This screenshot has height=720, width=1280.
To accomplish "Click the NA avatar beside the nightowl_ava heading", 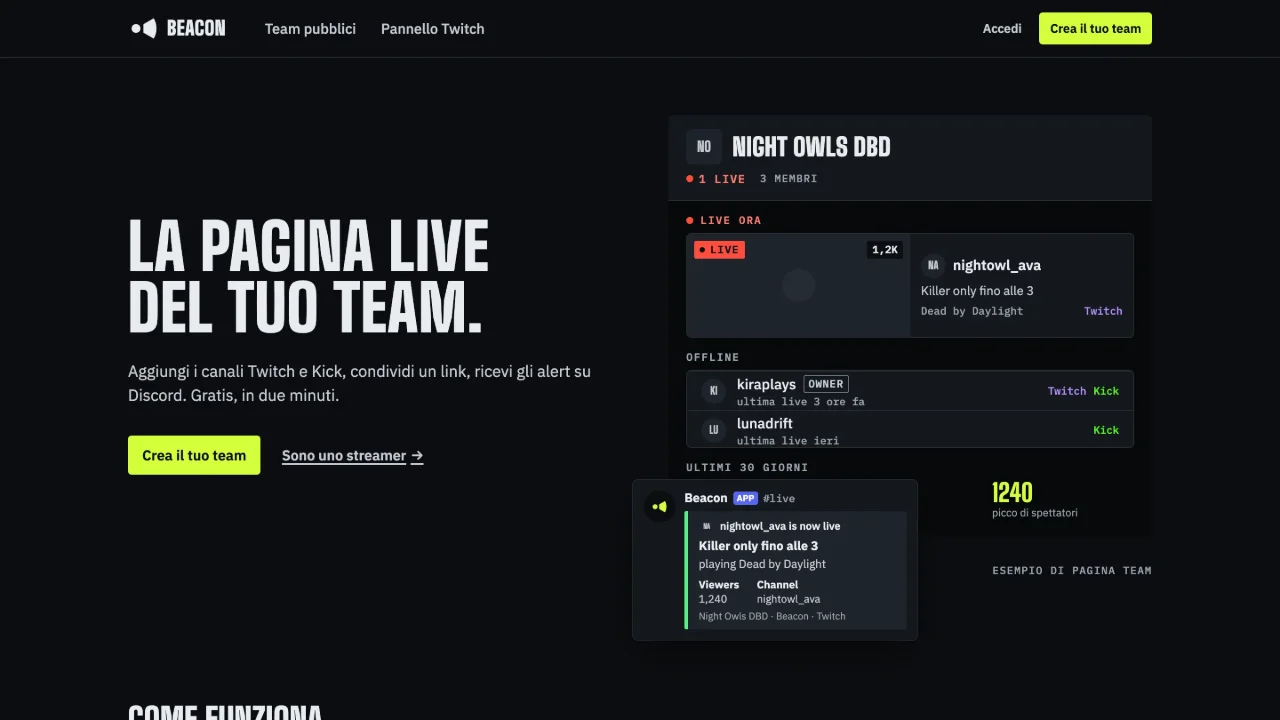I will click(933, 265).
